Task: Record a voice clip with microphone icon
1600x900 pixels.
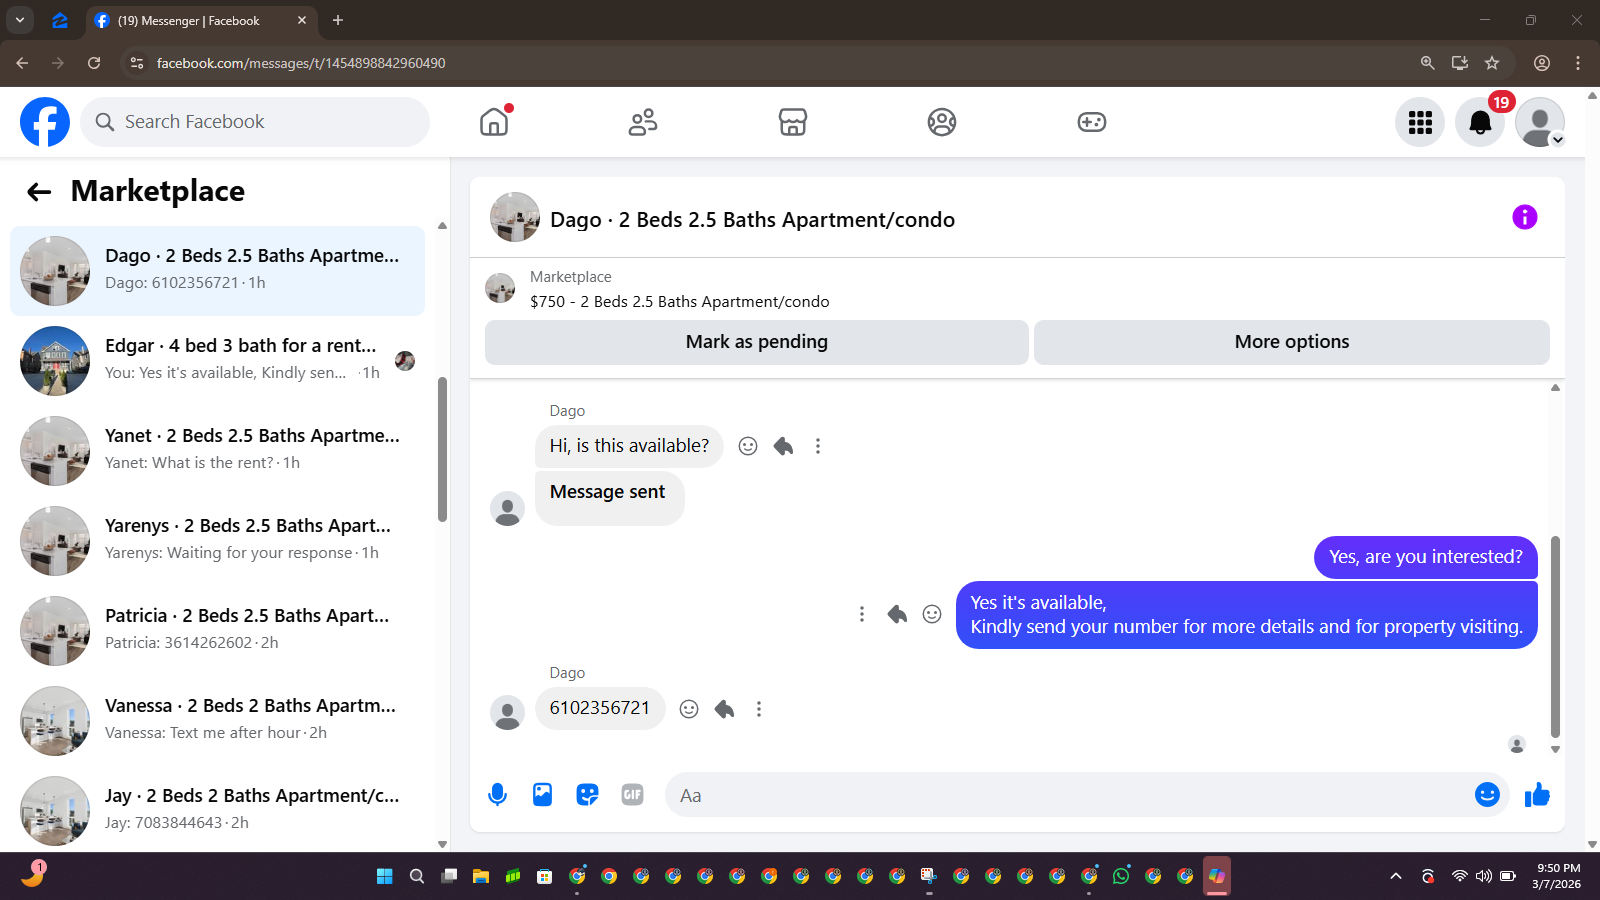Action: tap(497, 795)
